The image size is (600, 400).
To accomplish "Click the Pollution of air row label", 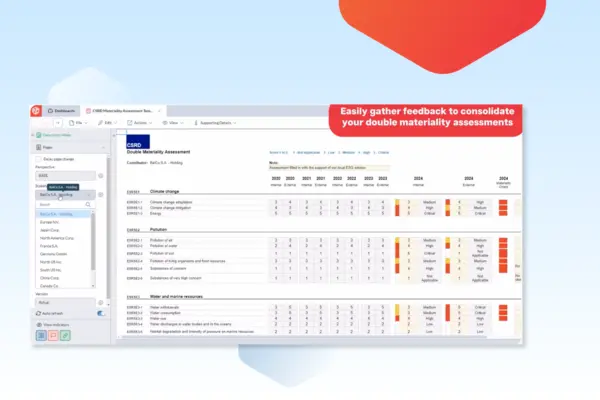I will 161,240.
